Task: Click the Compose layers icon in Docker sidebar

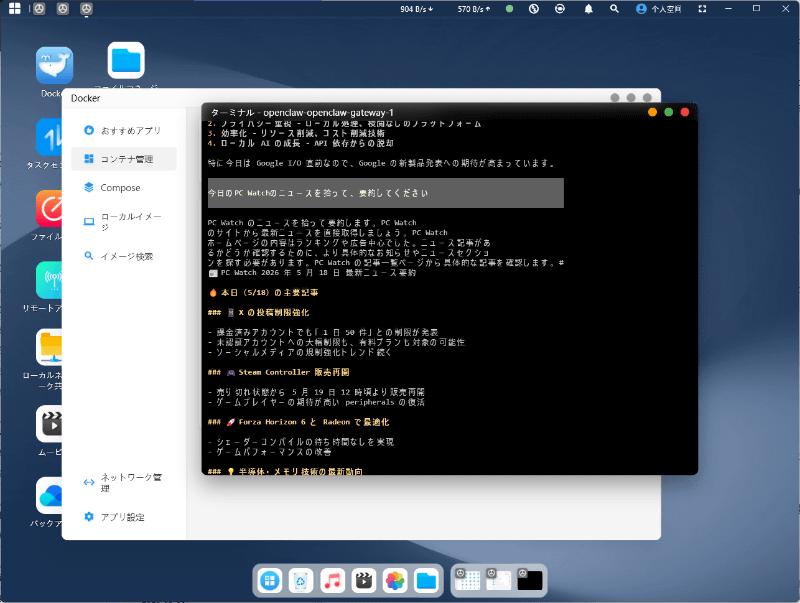Action: [x=89, y=187]
